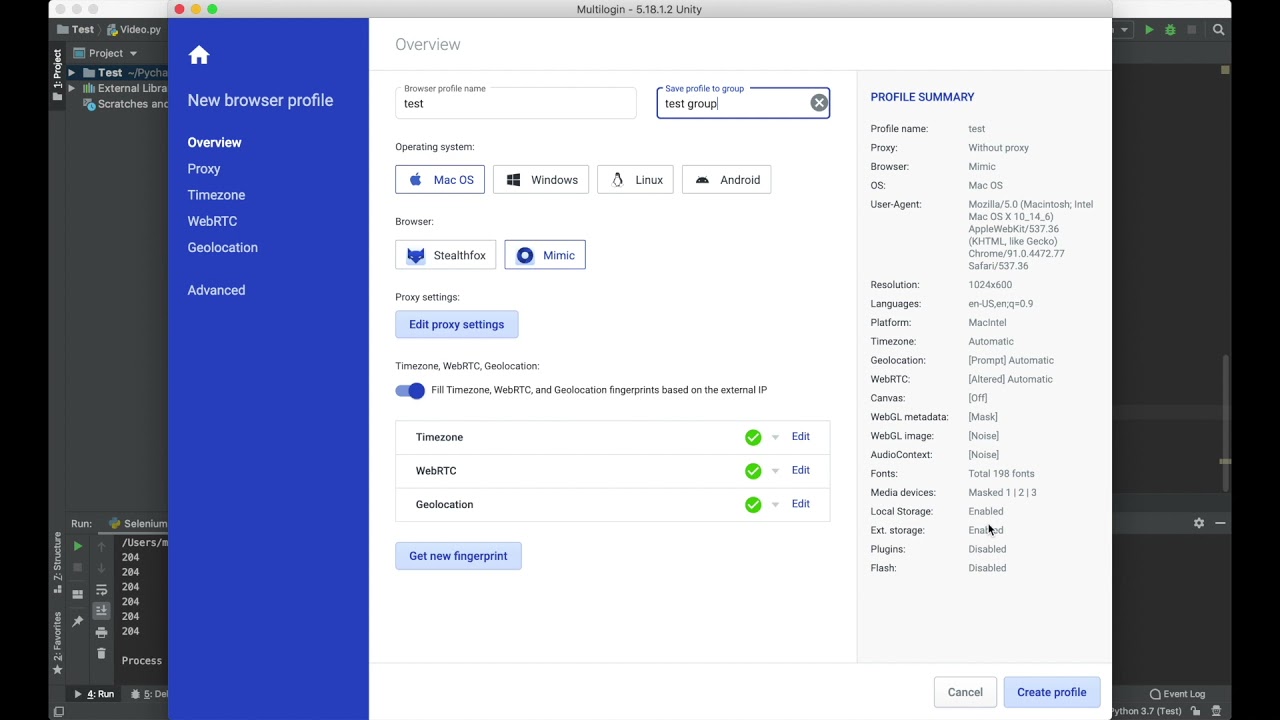Toggle Fill Timezone, WebRTC, Geolocation switch
This screenshot has width=1280, height=720.
410,390
